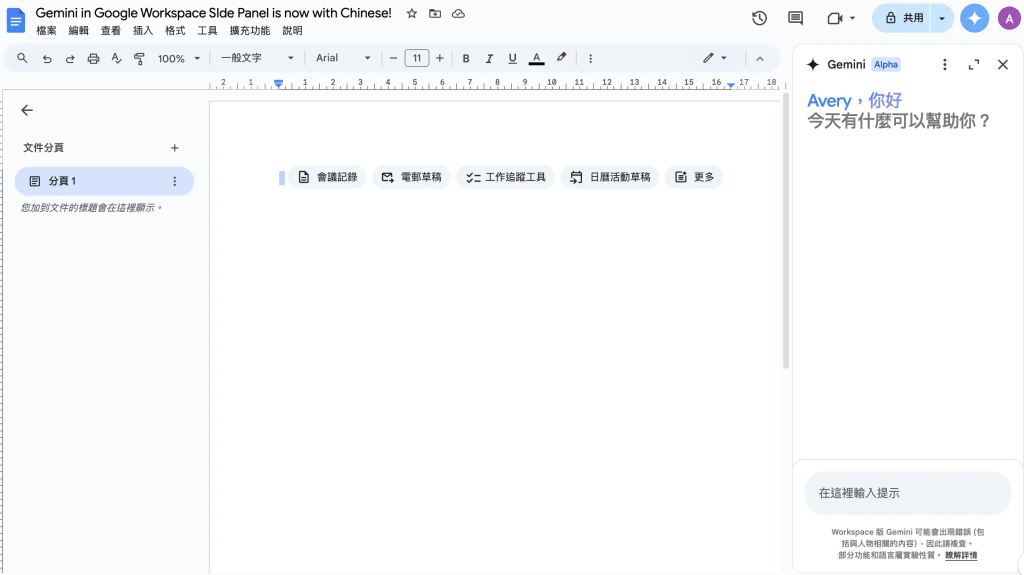Click the Gemini sparkle logo in panel
Image resolution: width=1024 pixels, height=575 pixels.
(x=812, y=64)
